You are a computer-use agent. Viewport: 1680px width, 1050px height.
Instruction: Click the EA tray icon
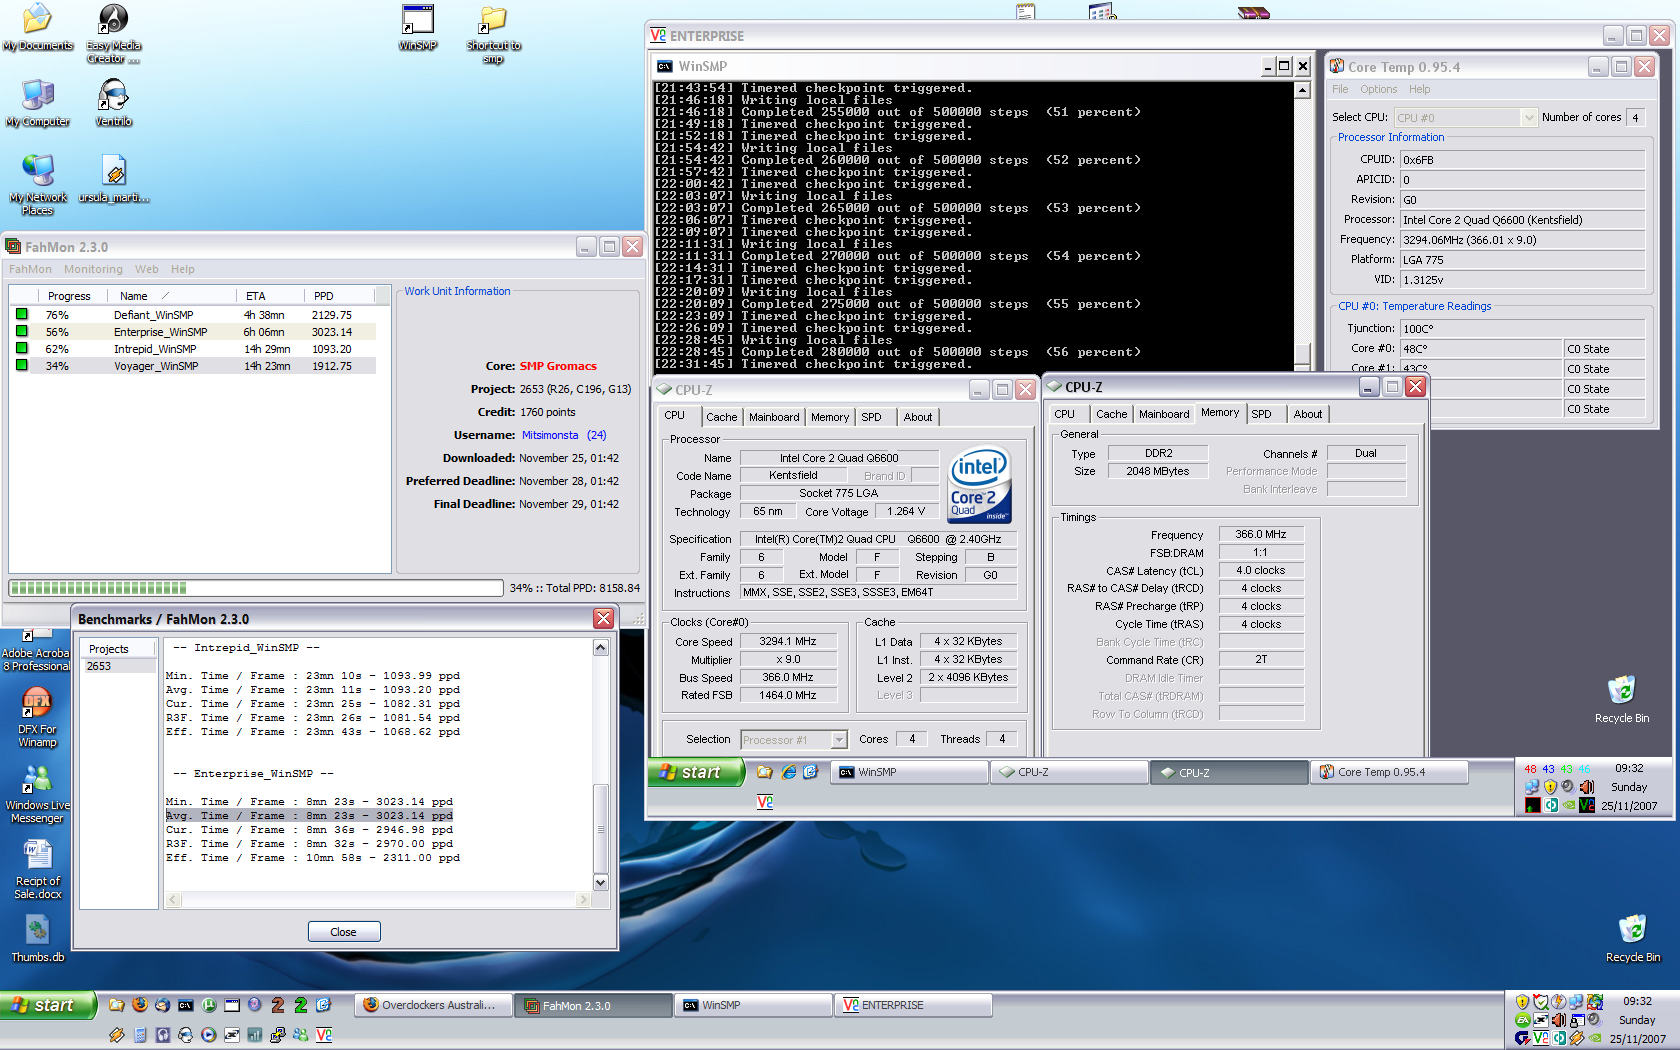pos(1523,1020)
